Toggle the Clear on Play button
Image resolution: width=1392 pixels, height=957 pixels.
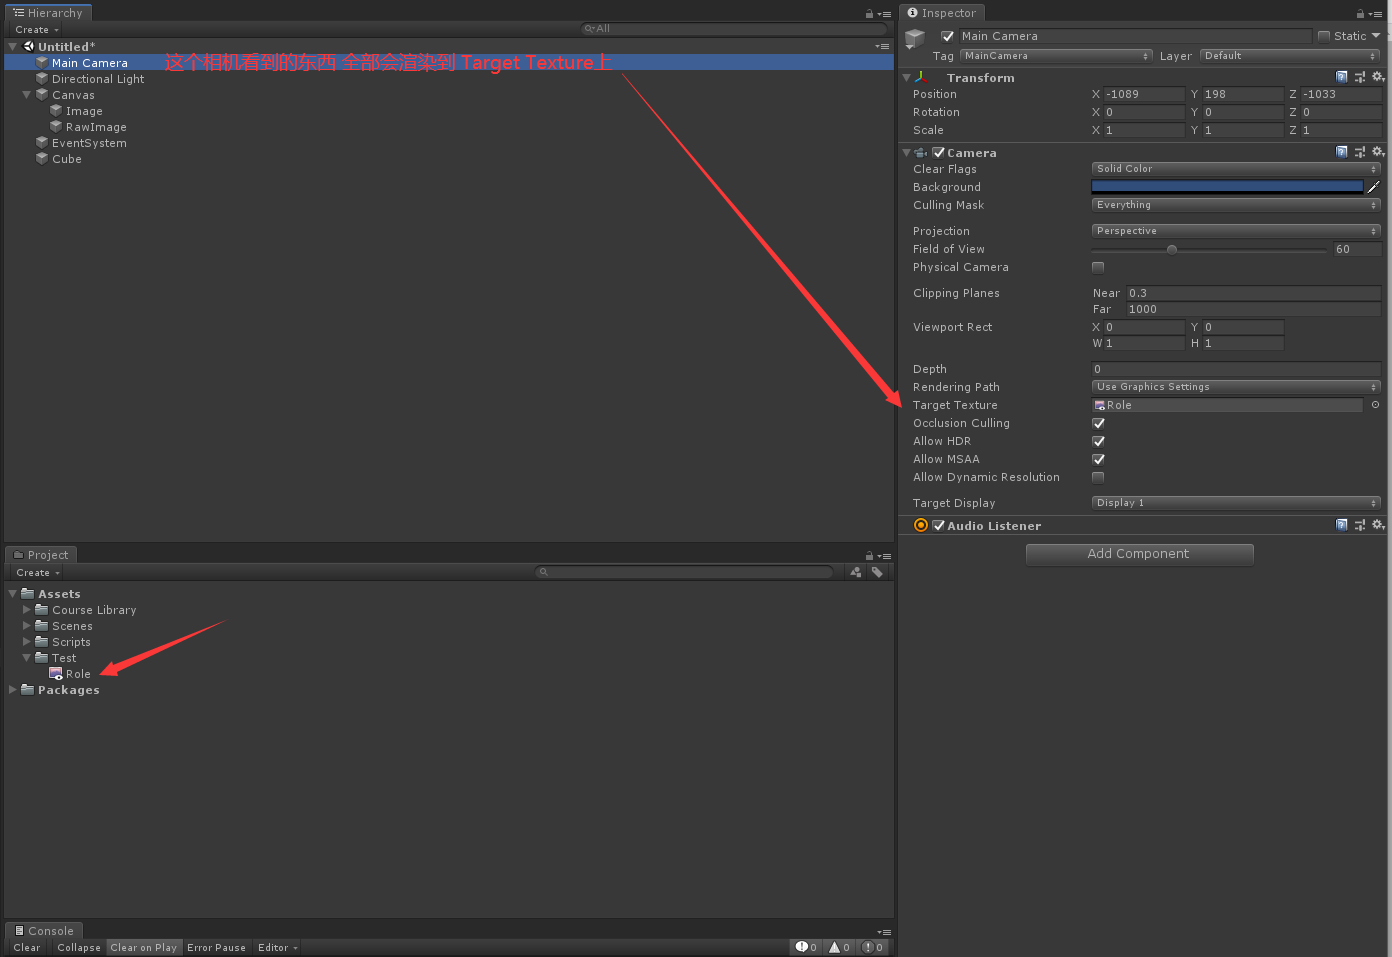(144, 948)
